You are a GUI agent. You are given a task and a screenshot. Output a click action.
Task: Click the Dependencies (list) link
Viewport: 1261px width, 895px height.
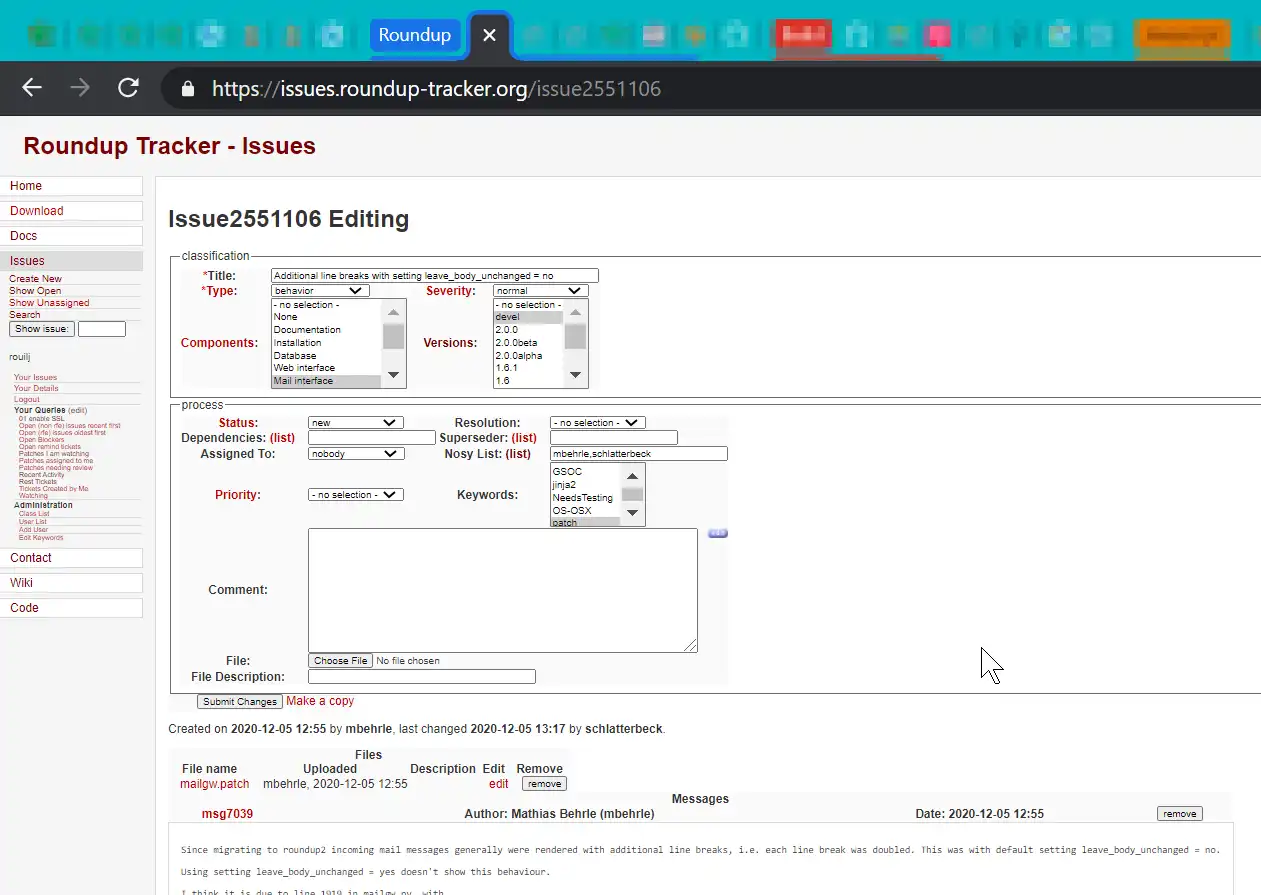click(282, 438)
